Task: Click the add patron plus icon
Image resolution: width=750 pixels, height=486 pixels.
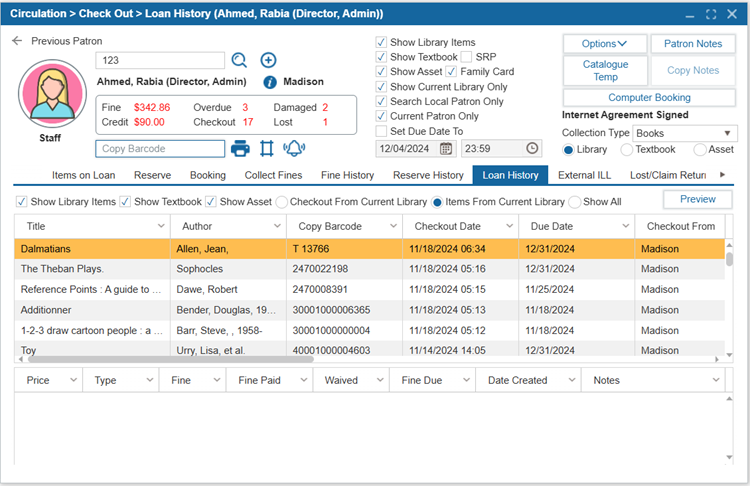Action: 268,60
